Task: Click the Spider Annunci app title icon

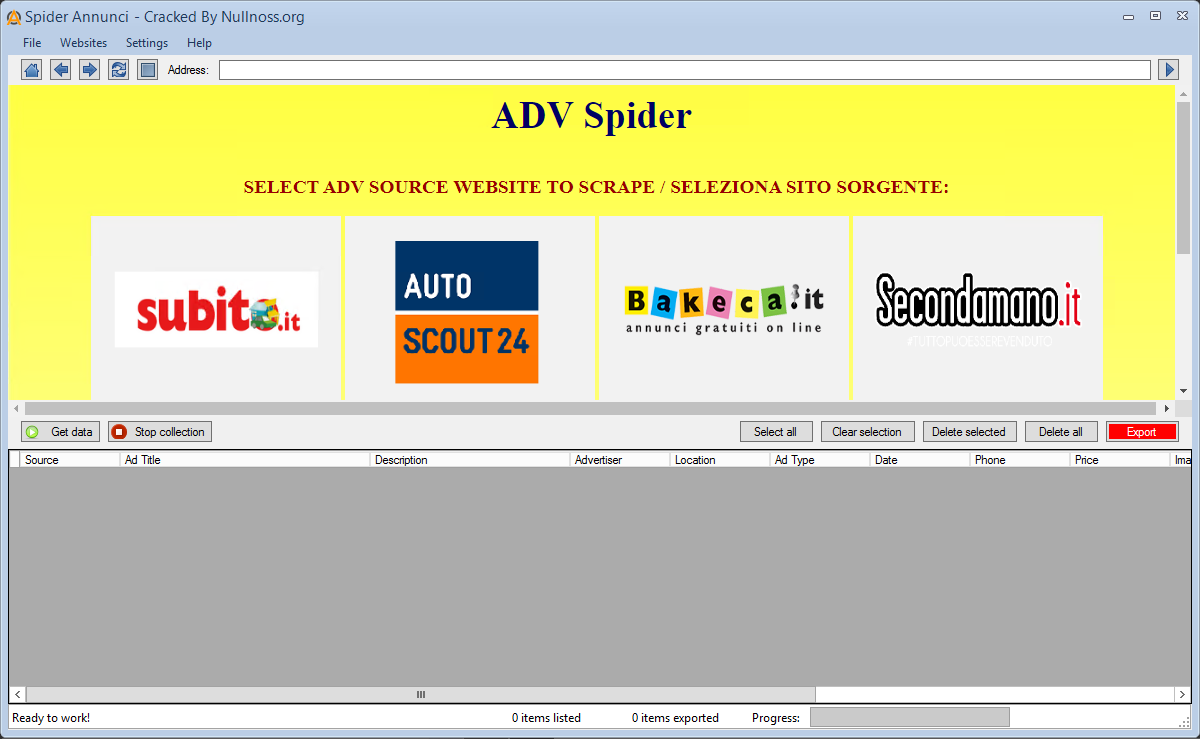Action: [x=14, y=17]
